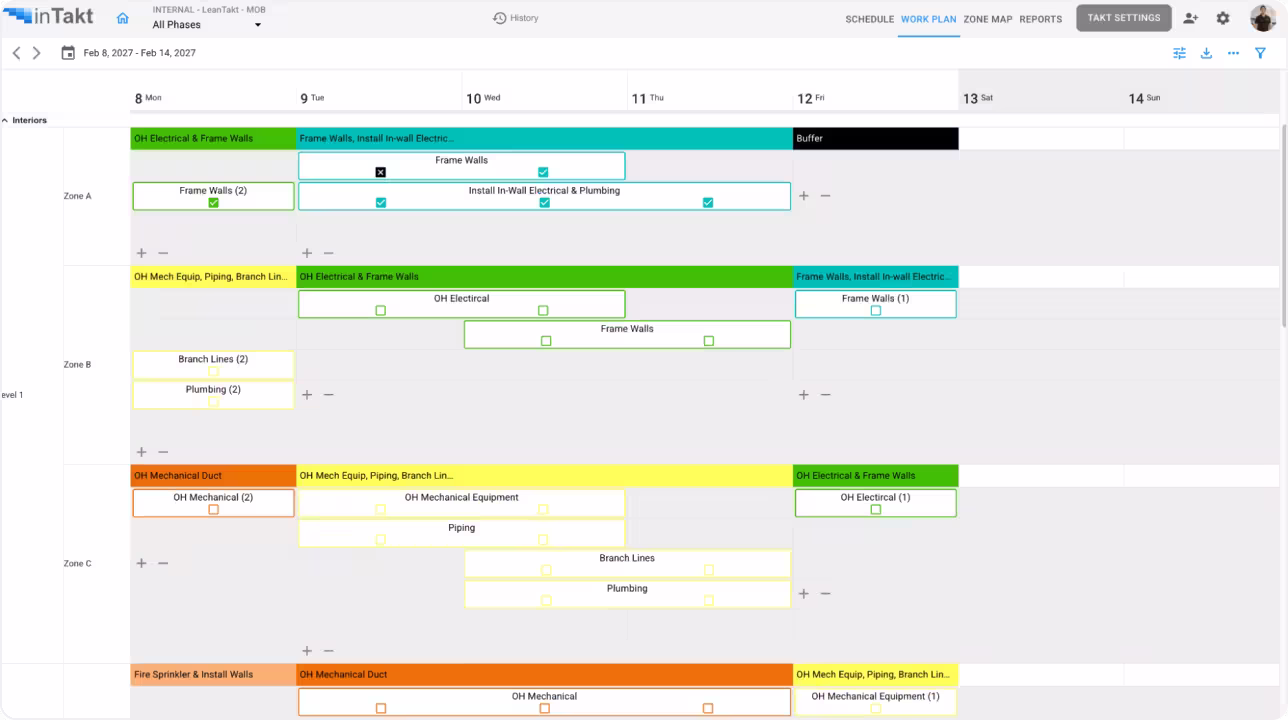Viewport: 1288px width, 720px height.
Task: Open the calendar date picker icon
Action: pyautogui.click(x=68, y=53)
